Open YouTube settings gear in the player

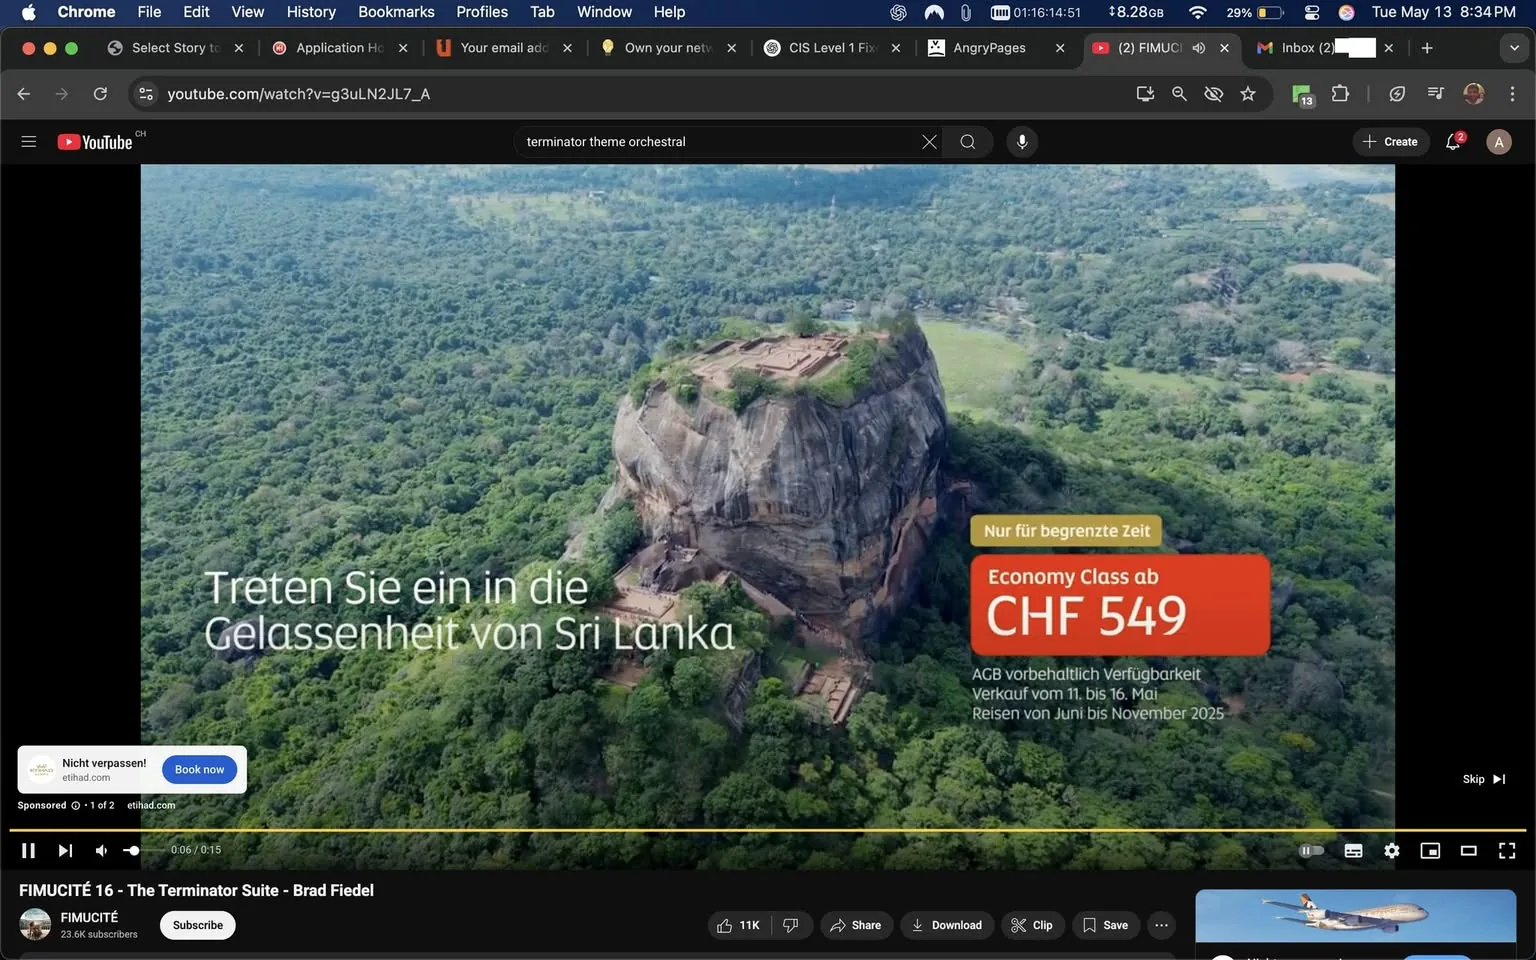click(1391, 850)
